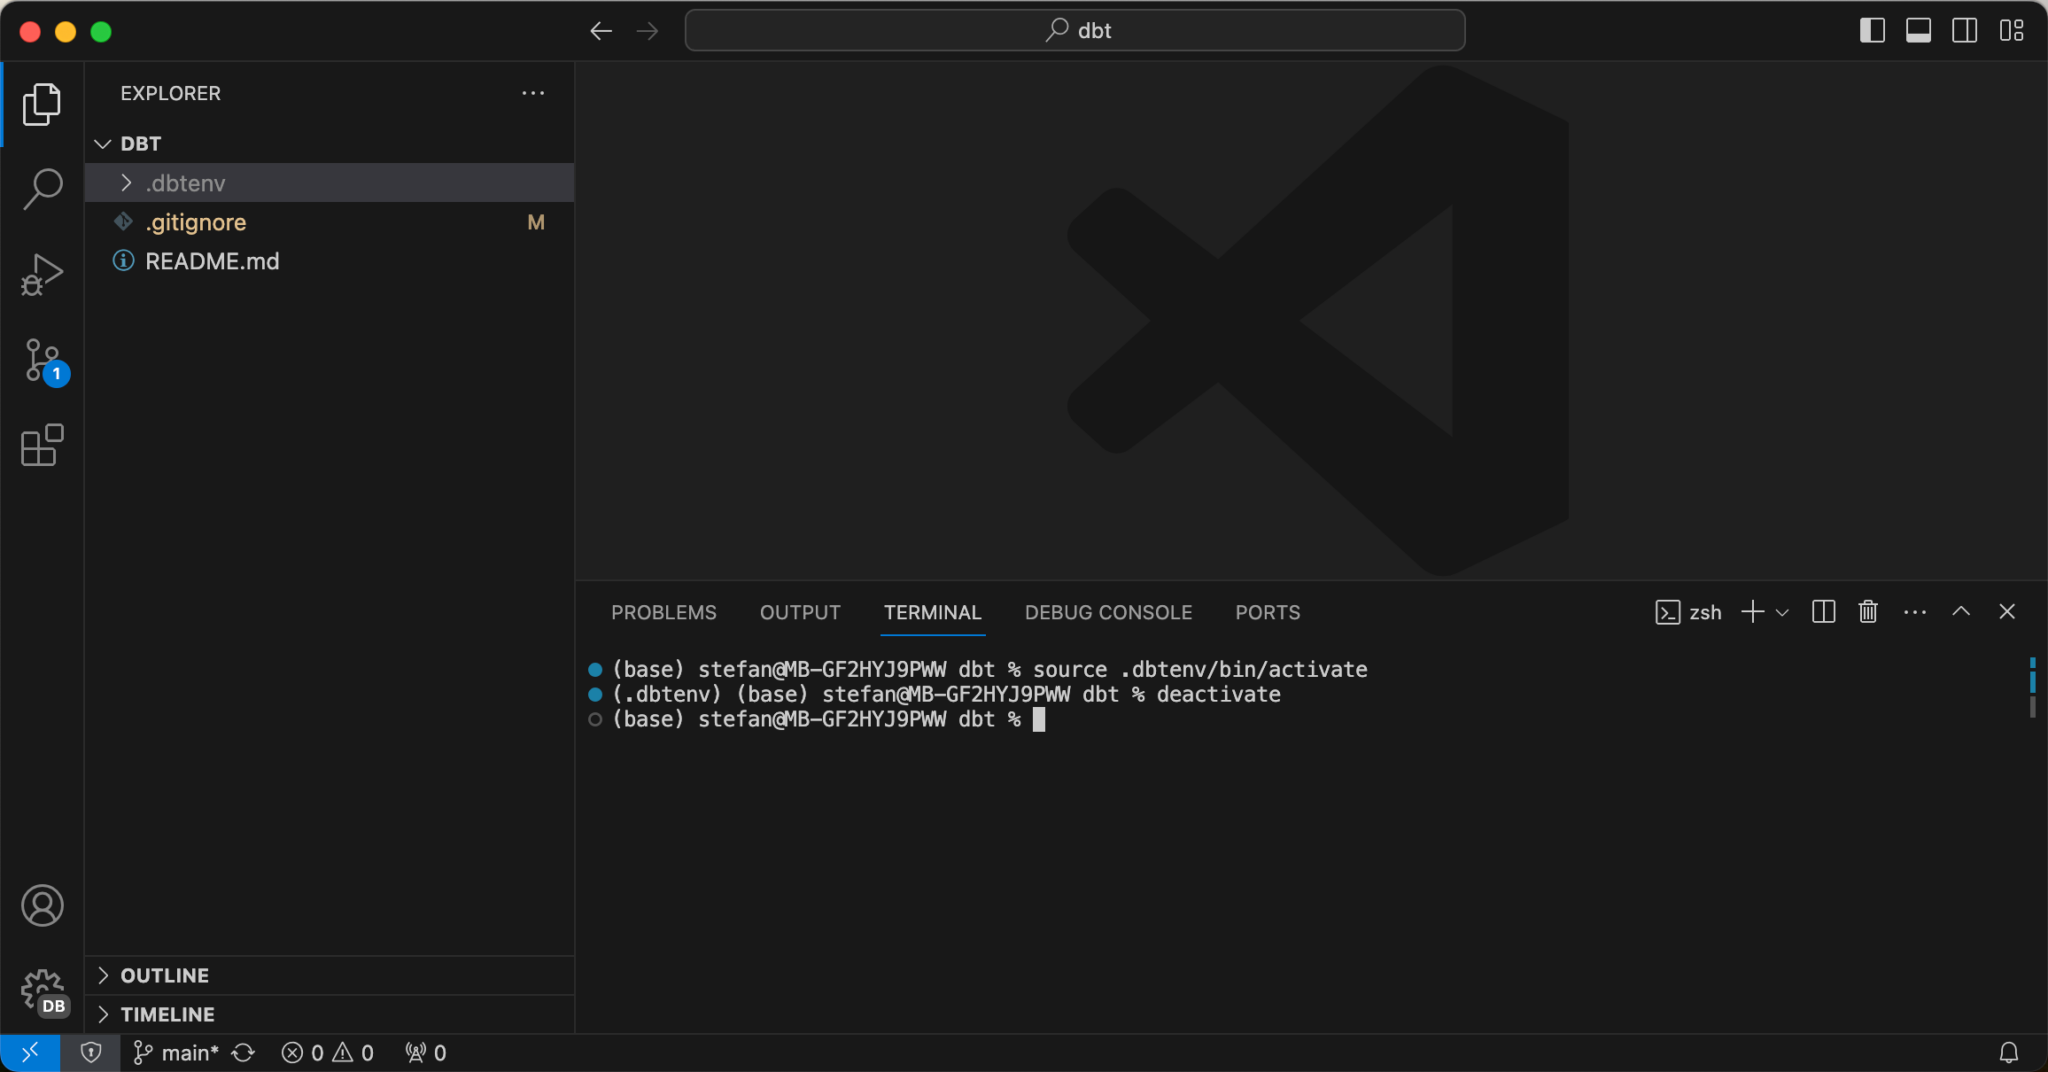Click the dbt command center search box
Screen dimensions: 2048x1072
click(1075, 31)
